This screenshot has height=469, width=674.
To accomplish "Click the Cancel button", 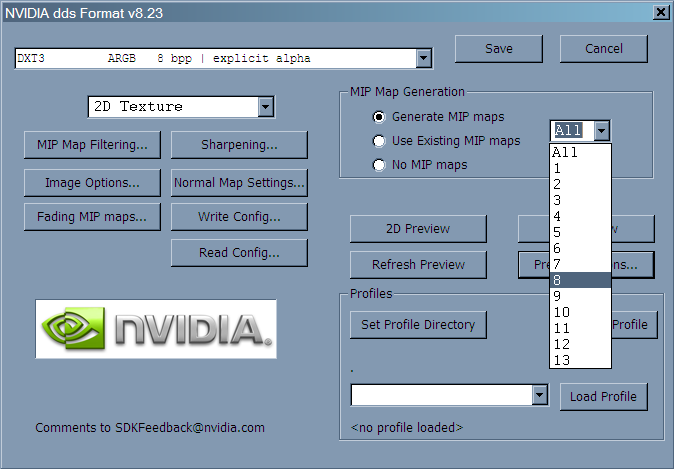I will pos(604,49).
